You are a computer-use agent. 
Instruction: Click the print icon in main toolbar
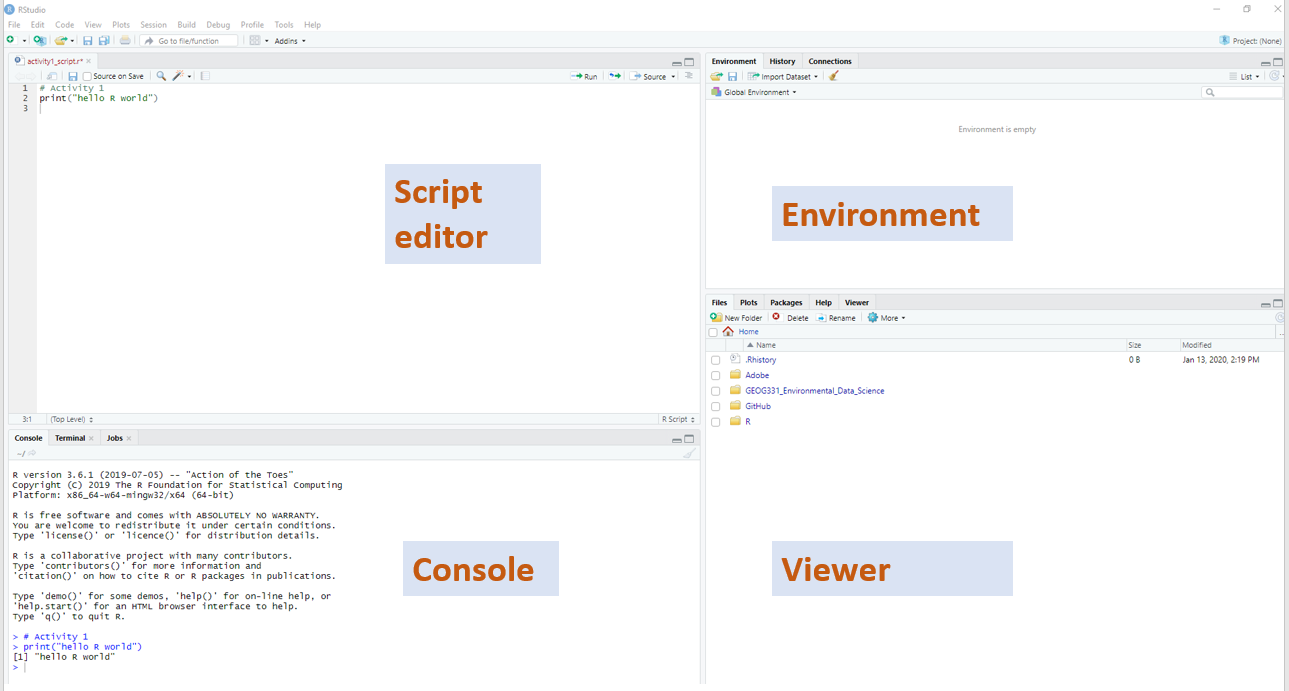[x=125, y=41]
